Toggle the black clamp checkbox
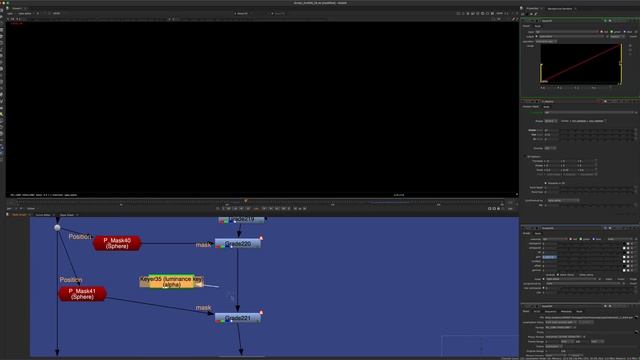The height and width of the screenshot is (360, 640). pyautogui.click(x=558, y=275)
